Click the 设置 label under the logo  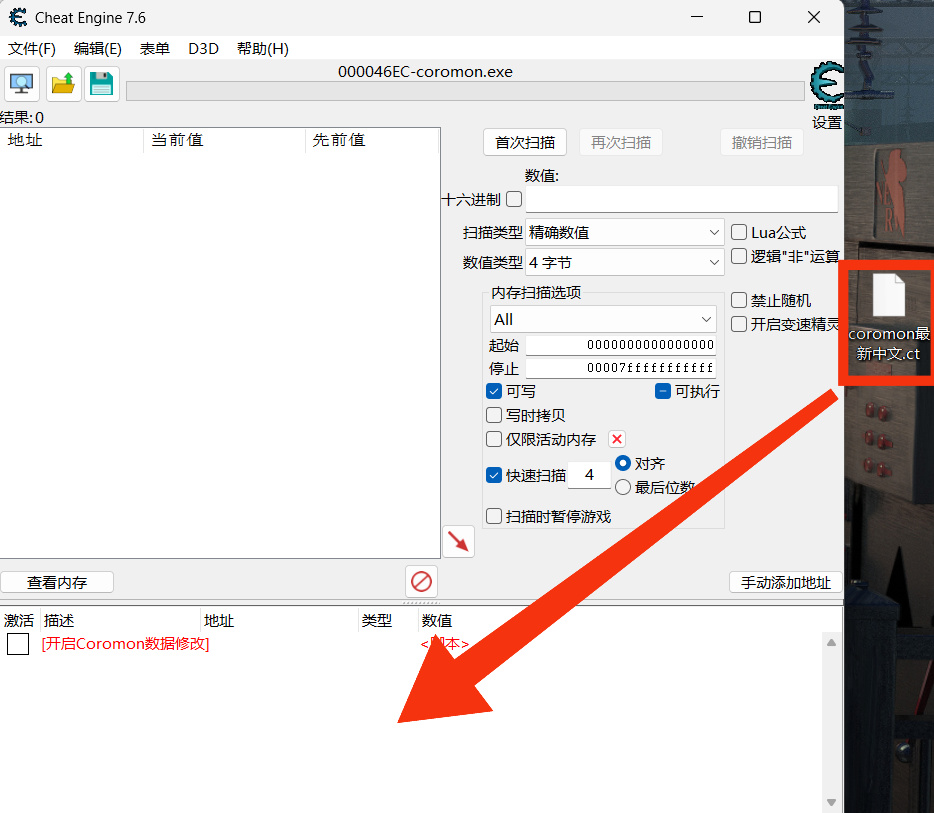(827, 123)
